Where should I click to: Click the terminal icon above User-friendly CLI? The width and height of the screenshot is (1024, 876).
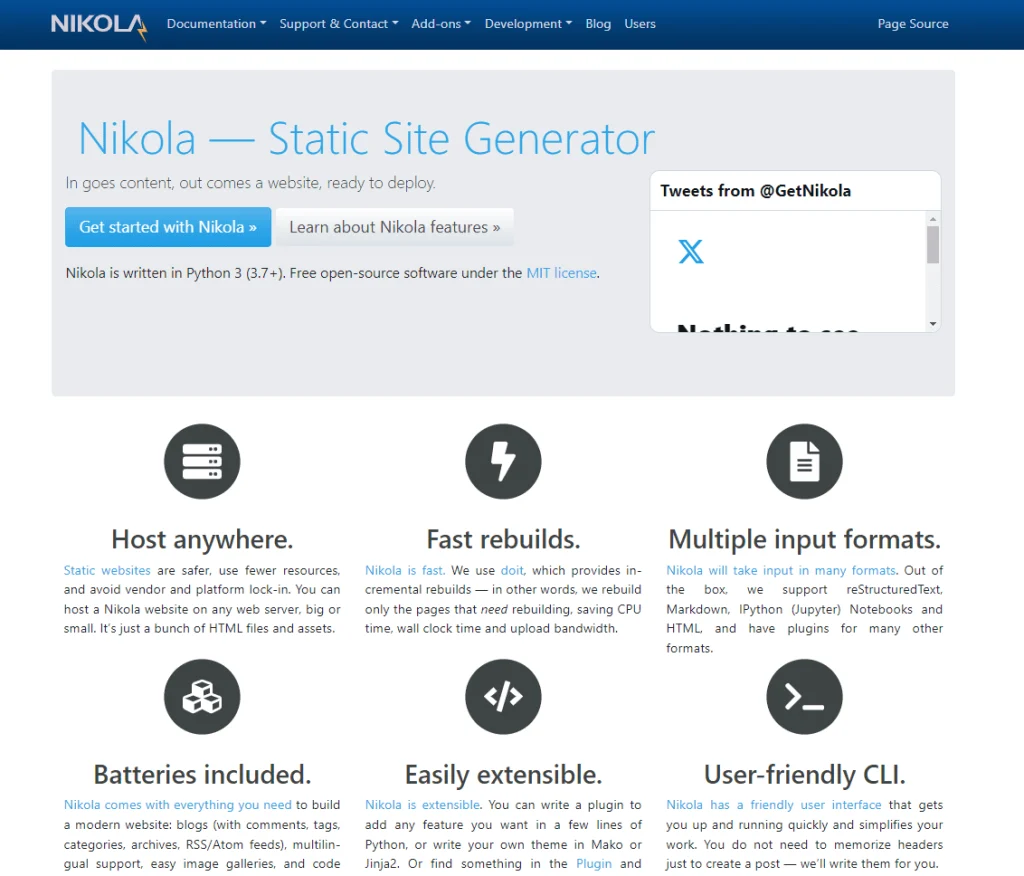(804, 696)
